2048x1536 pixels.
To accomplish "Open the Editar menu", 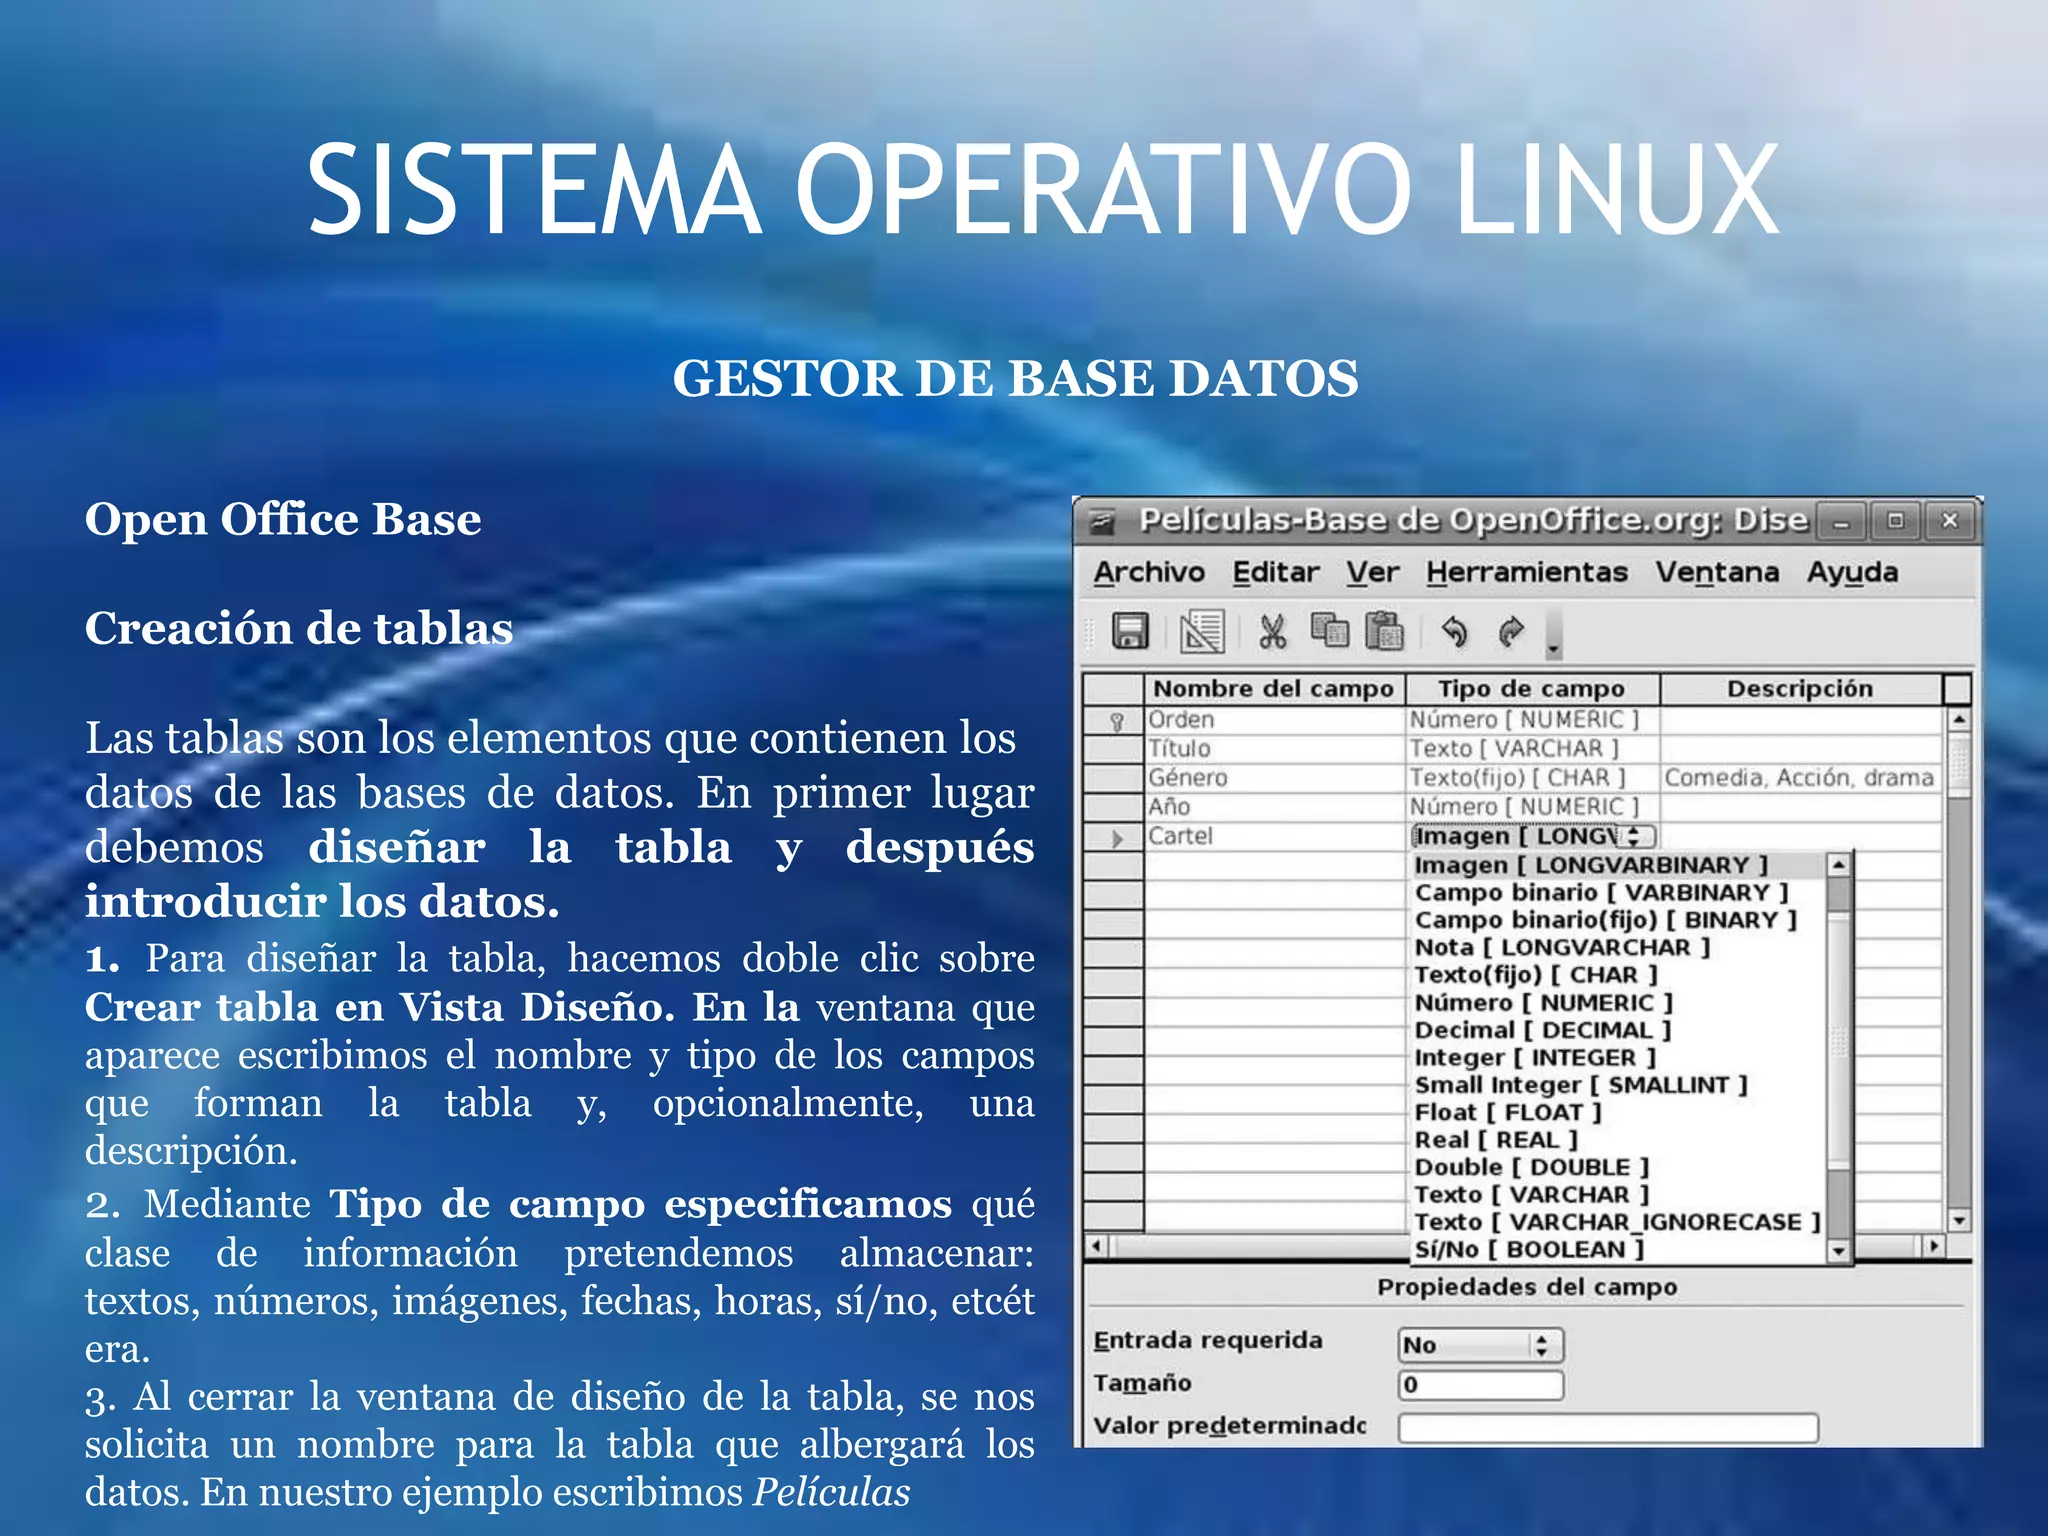I will click(x=1276, y=572).
